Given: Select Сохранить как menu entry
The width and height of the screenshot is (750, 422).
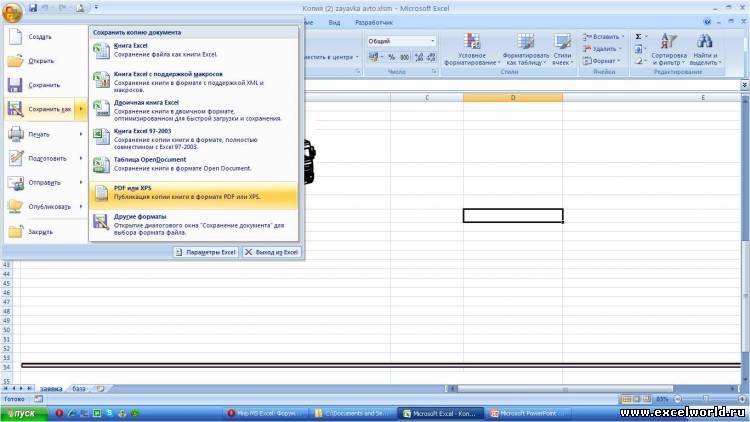Looking at the screenshot, I should point(40,109).
